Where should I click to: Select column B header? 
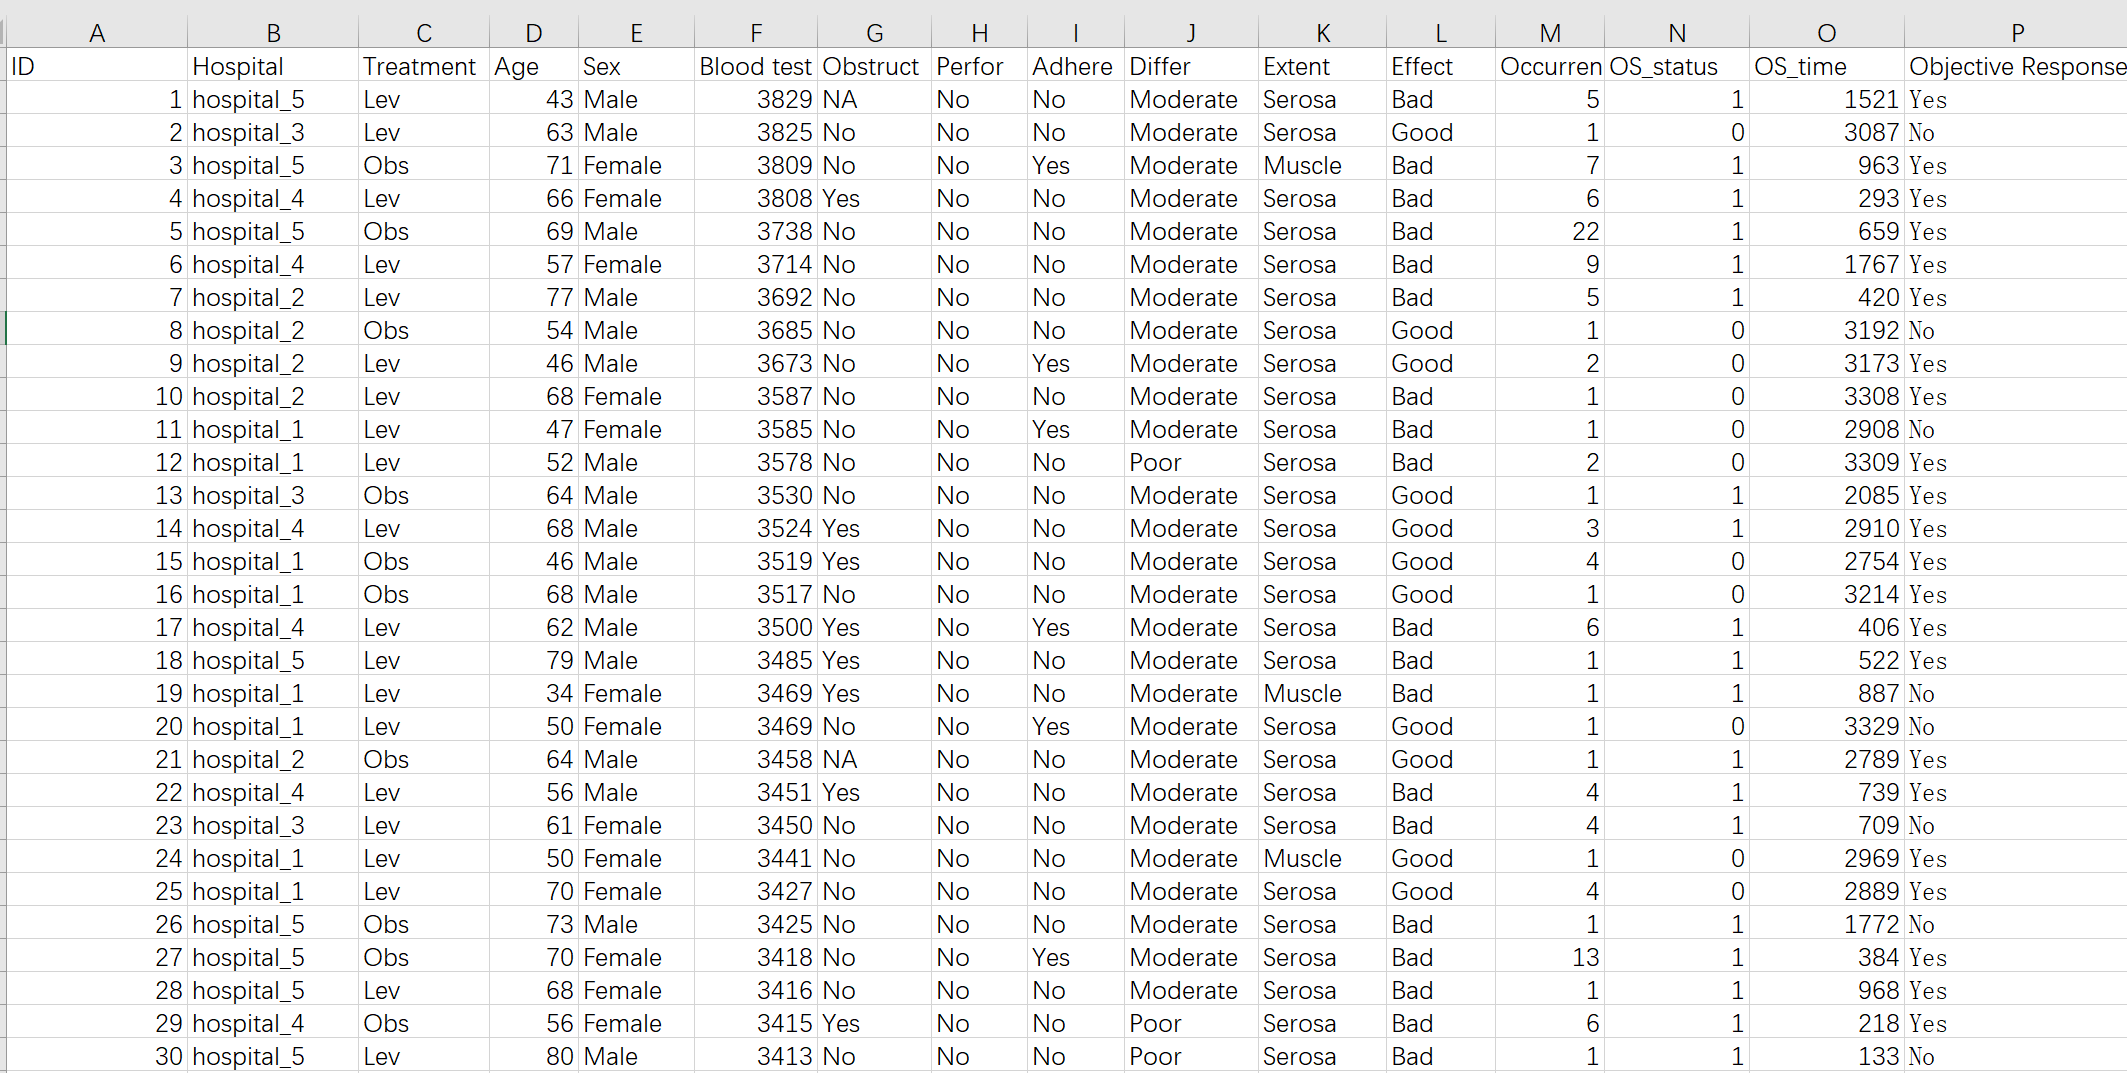[x=273, y=33]
